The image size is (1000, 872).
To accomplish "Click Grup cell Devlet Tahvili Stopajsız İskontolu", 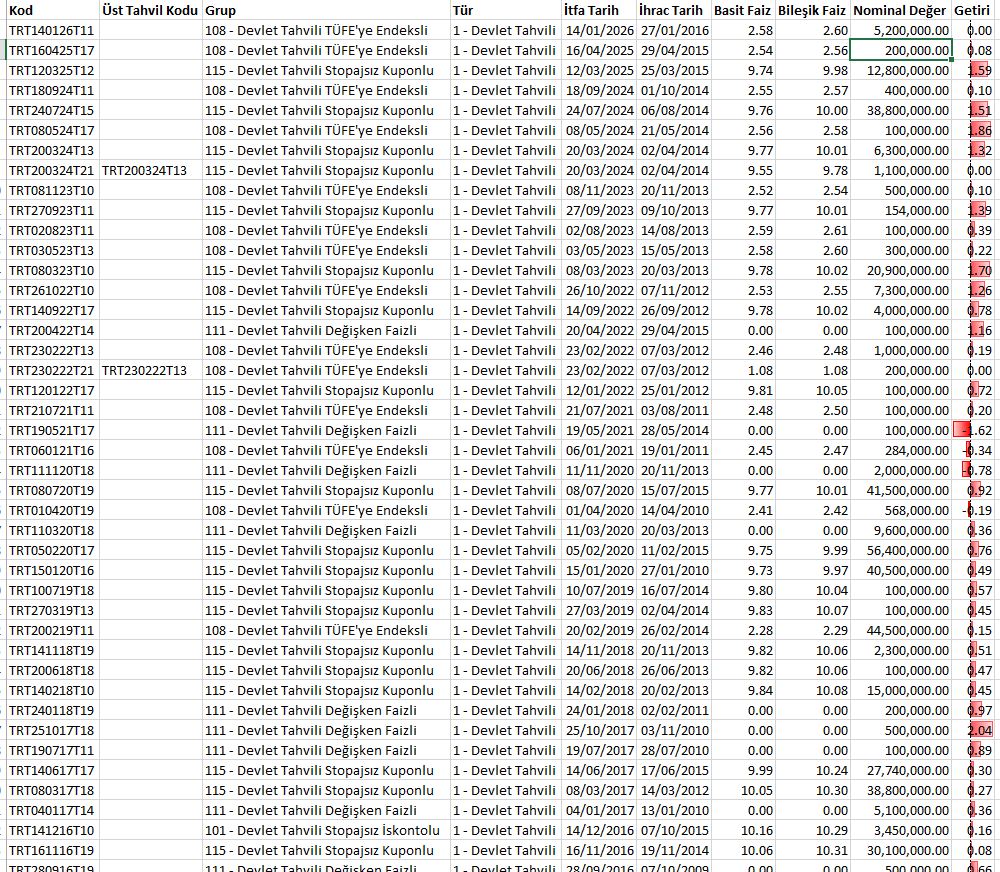I will [x=326, y=831].
